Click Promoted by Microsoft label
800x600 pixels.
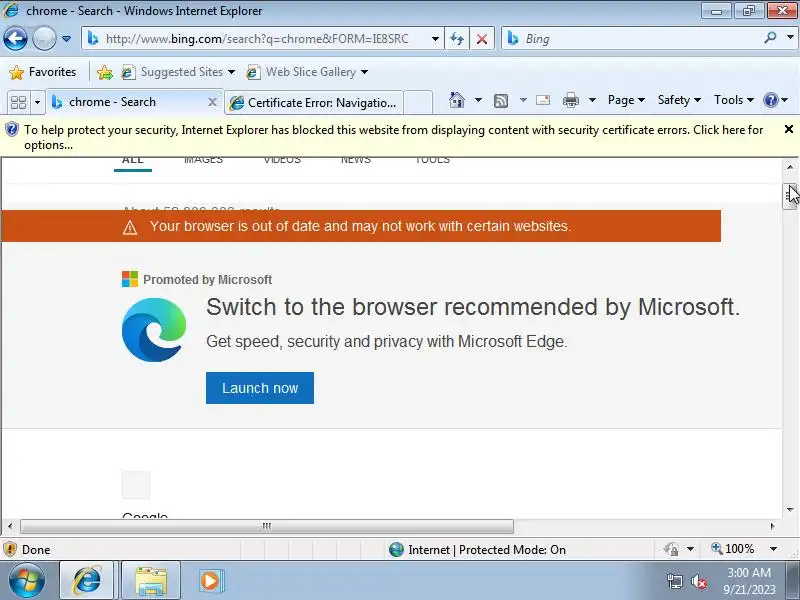[x=207, y=280]
